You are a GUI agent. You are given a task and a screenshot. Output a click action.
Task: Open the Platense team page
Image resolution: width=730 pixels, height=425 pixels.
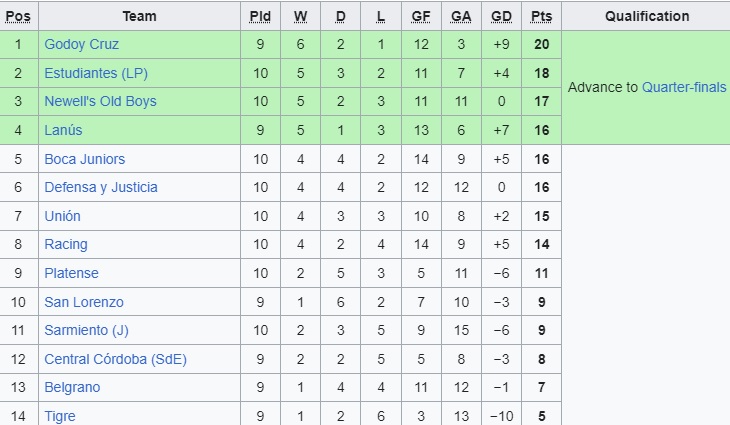[71, 273]
